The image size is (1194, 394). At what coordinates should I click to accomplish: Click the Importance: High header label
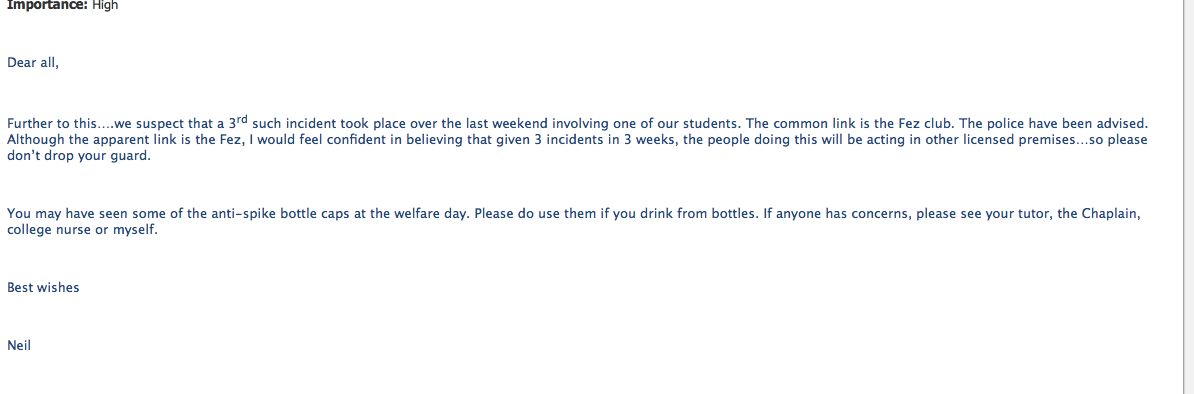pyautogui.click(x=62, y=5)
